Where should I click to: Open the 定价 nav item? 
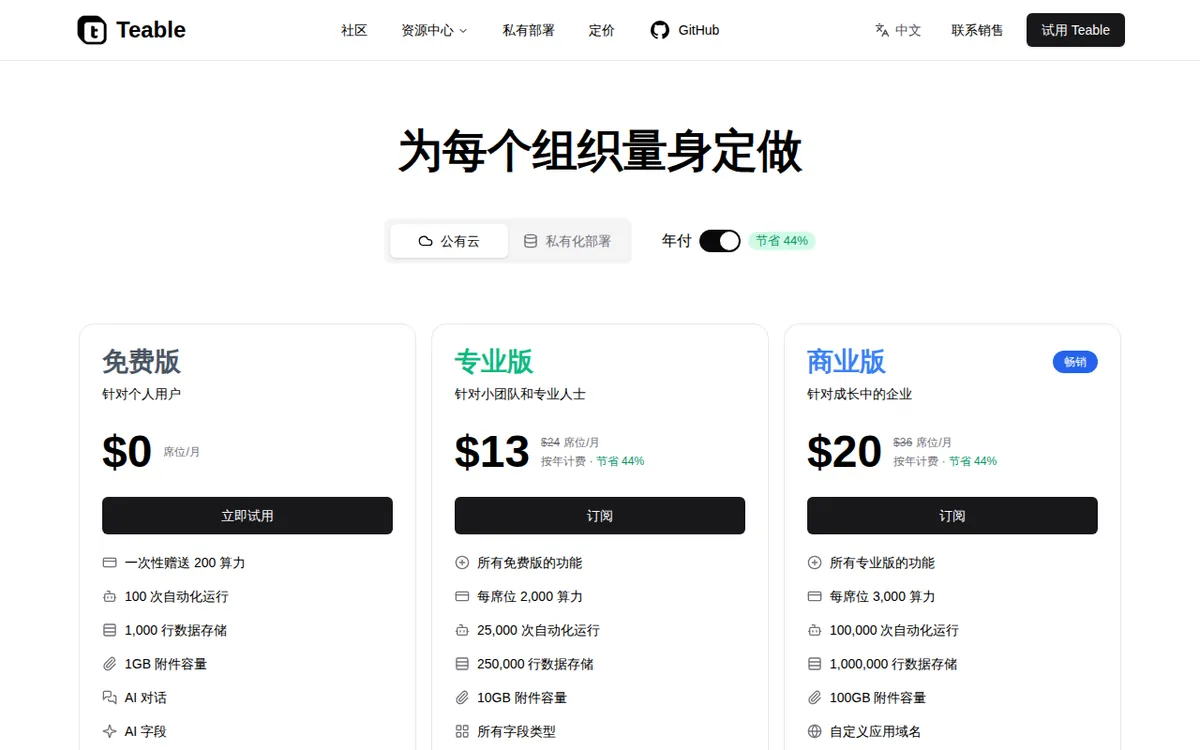point(602,30)
